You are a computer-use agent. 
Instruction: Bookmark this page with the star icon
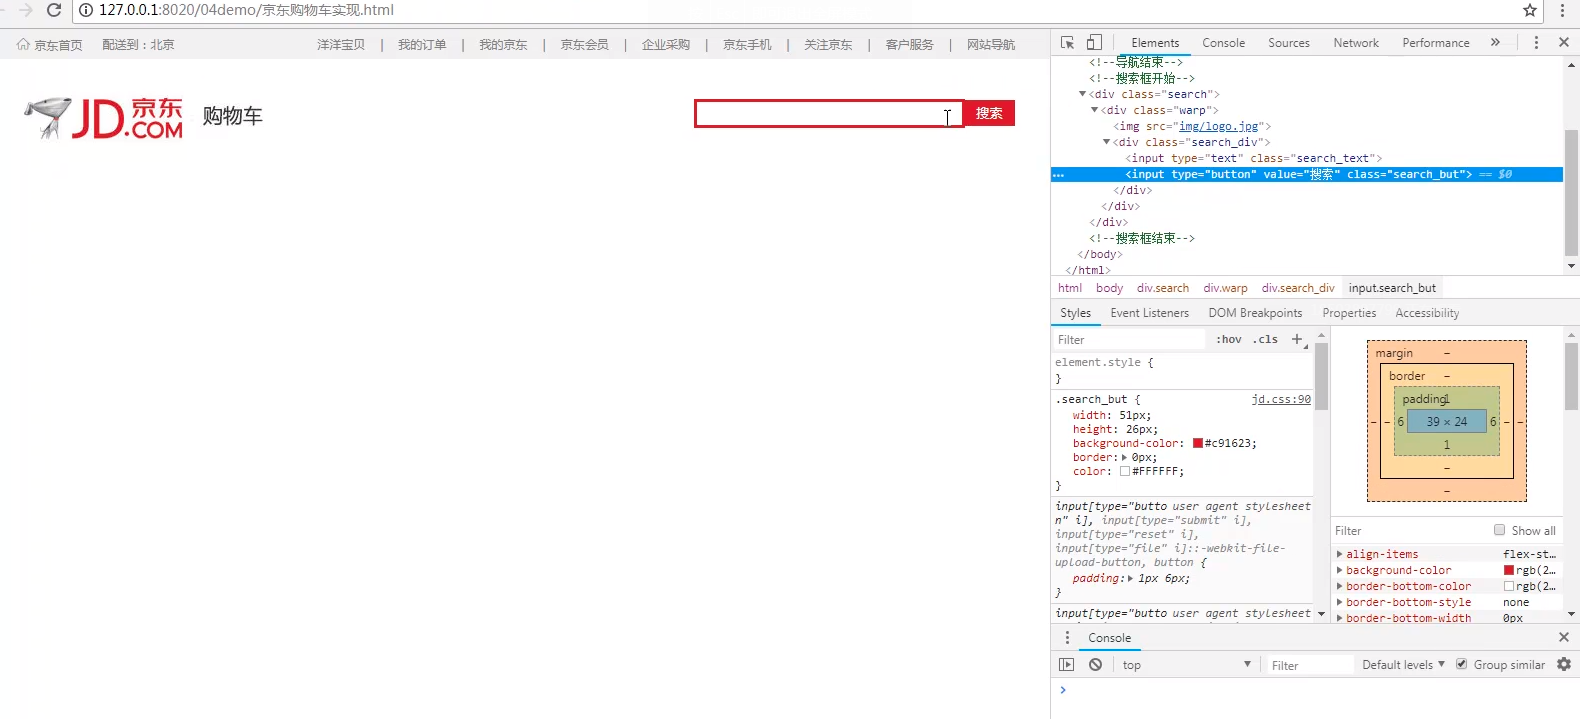coord(1530,10)
